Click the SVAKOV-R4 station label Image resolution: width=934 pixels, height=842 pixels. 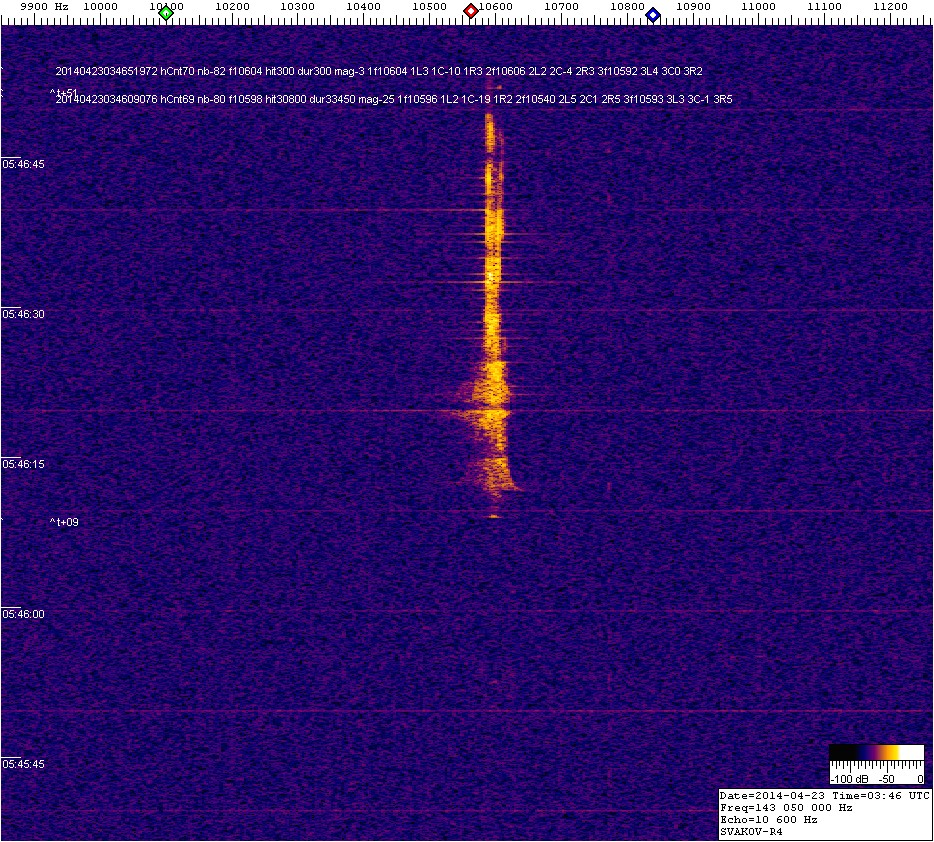(754, 831)
